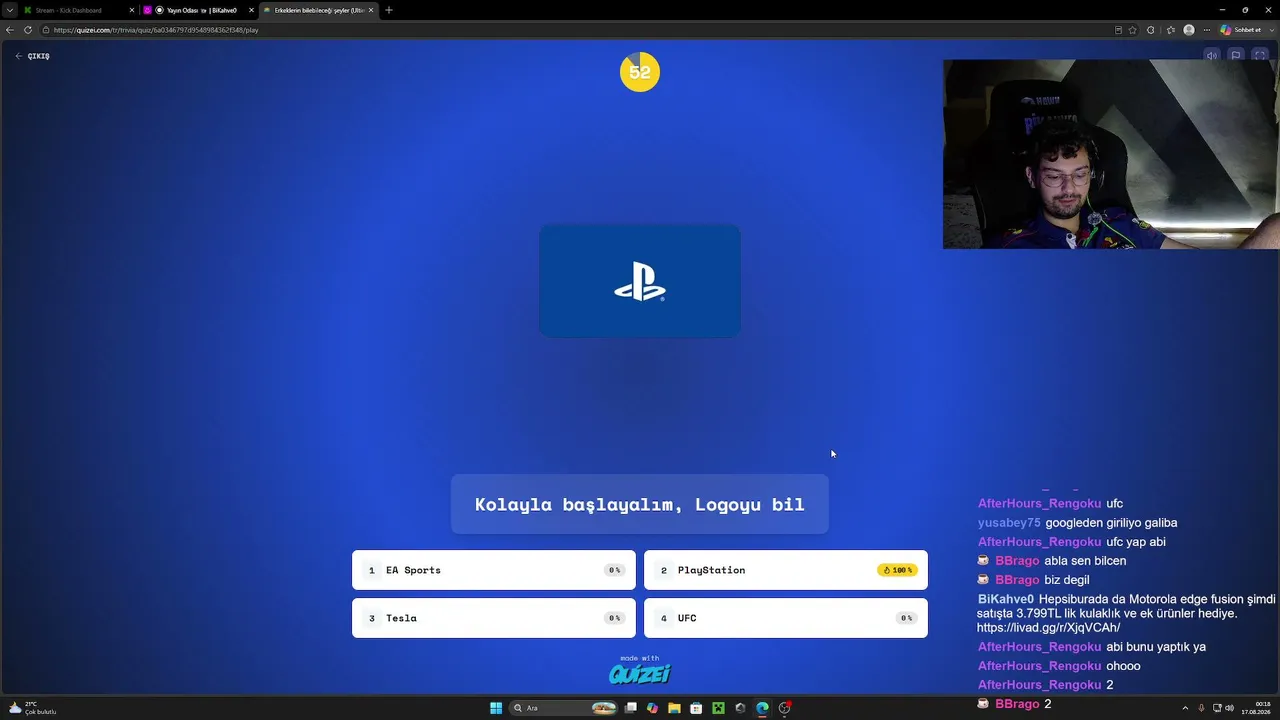
Task: Open Microsoft Edge from the taskbar
Action: [x=762, y=708]
